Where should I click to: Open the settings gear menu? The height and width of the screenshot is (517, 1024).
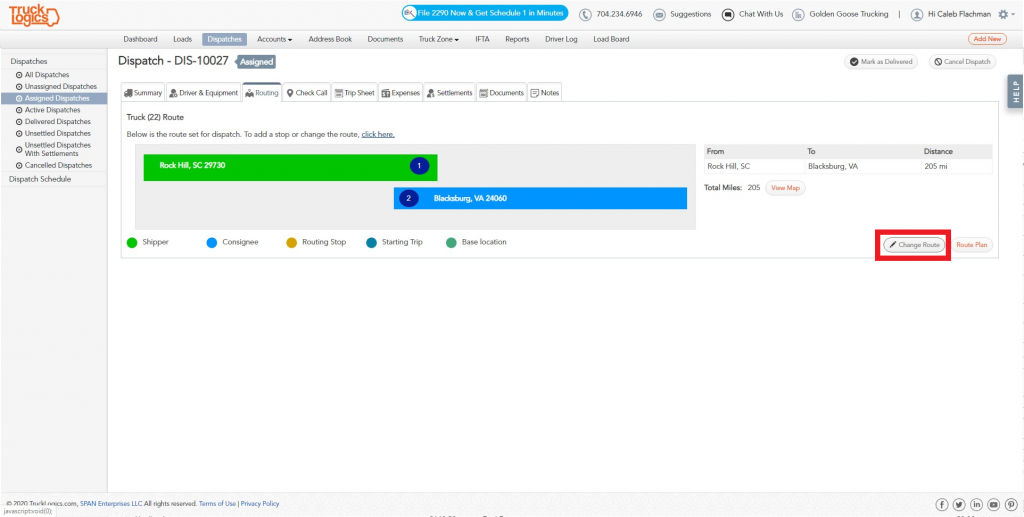click(1006, 14)
